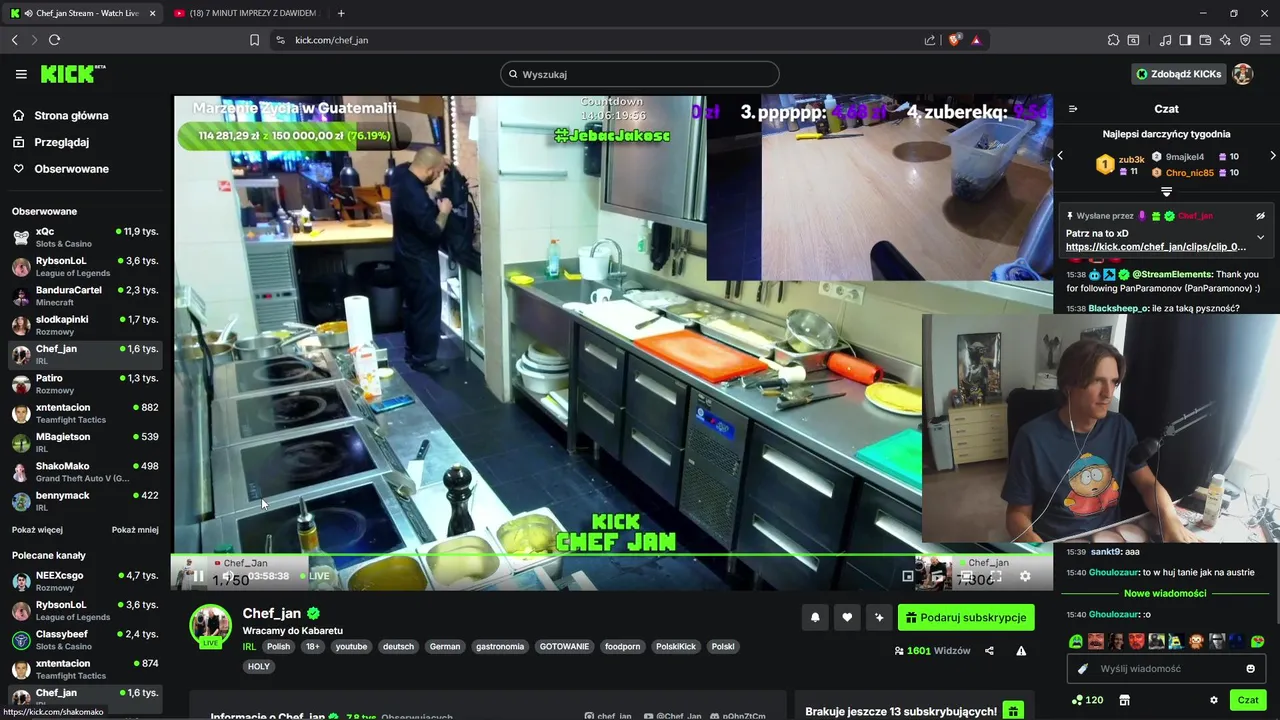Image resolution: width=1280 pixels, height=720 pixels.
Task: Click the baby bottle icon in chat input
Action: (1083, 669)
